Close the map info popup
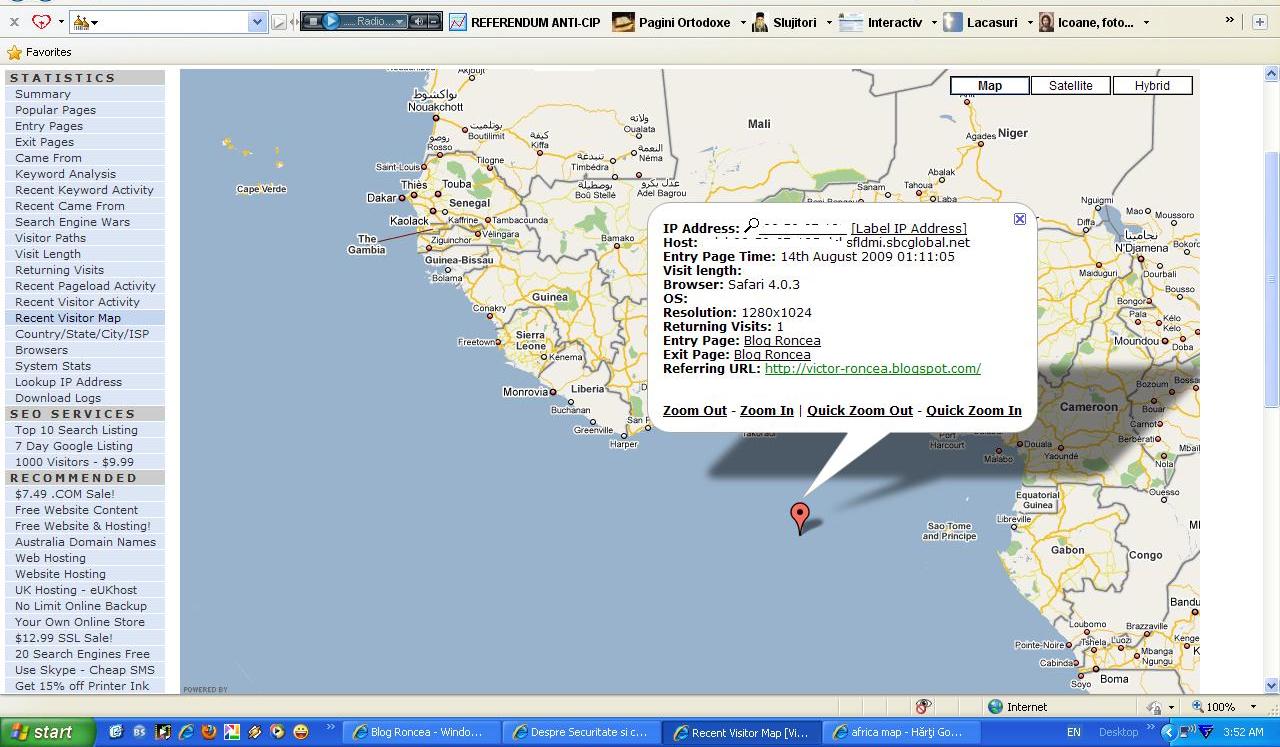1280x747 pixels. tap(1020, 219)
